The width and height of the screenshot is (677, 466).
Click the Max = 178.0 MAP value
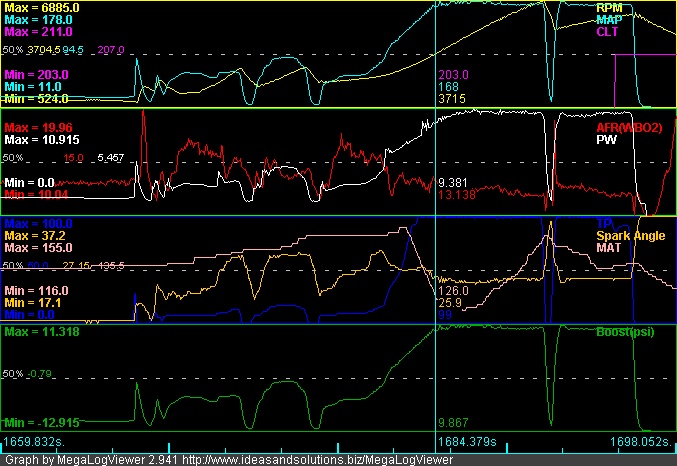click(38, 20)
